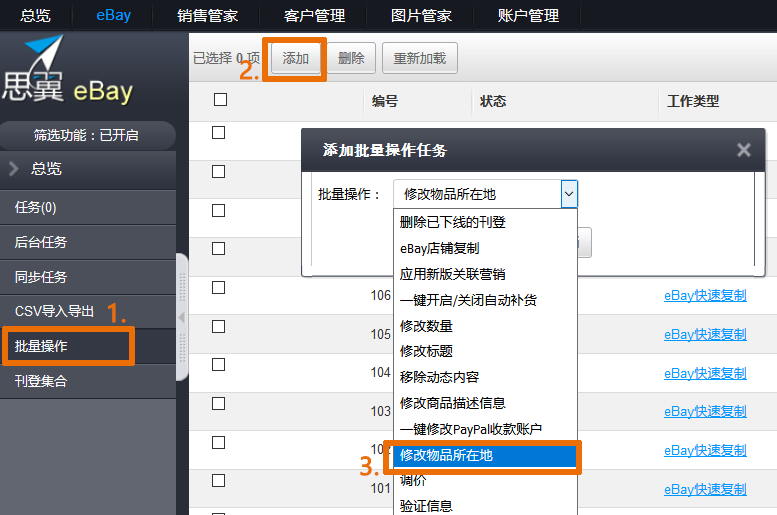Tick the checkbox for row 106
Screen dimensions: 777x515
(x=219, y=287)
